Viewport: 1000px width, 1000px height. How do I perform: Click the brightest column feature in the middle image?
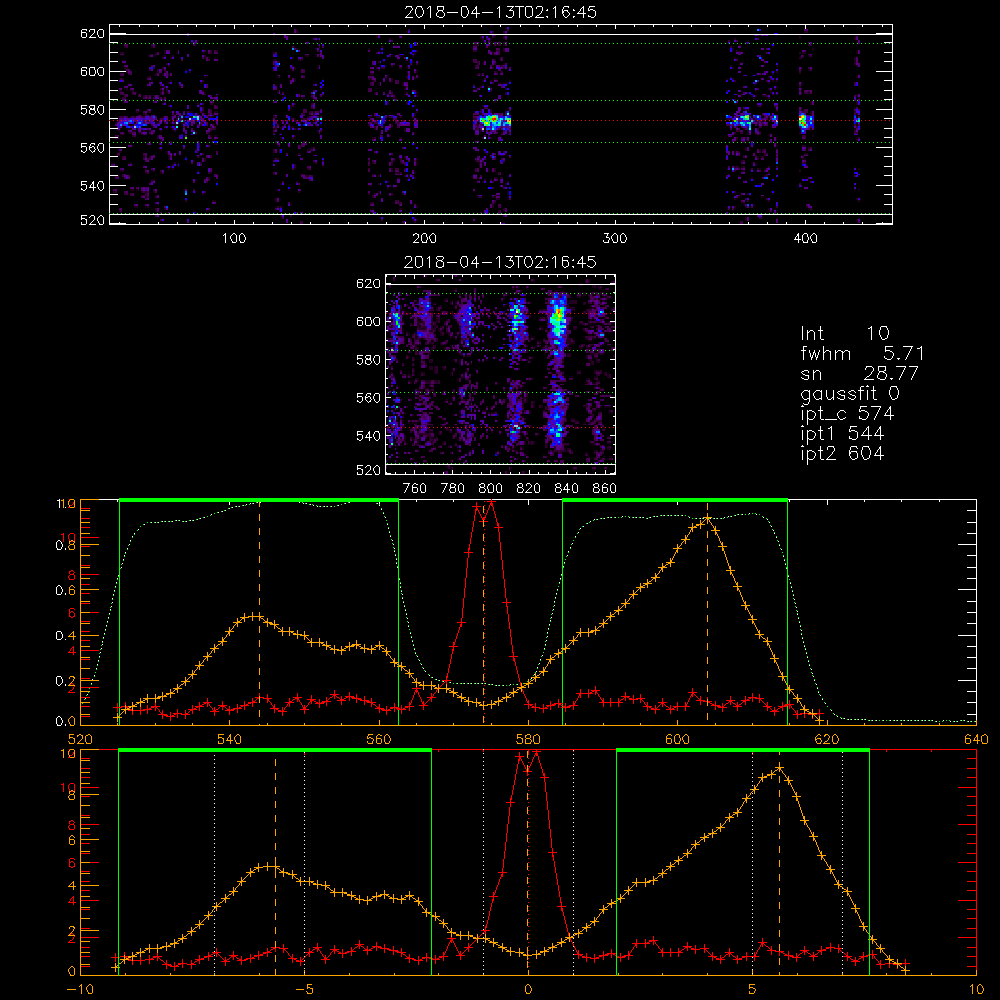point(558,322)
